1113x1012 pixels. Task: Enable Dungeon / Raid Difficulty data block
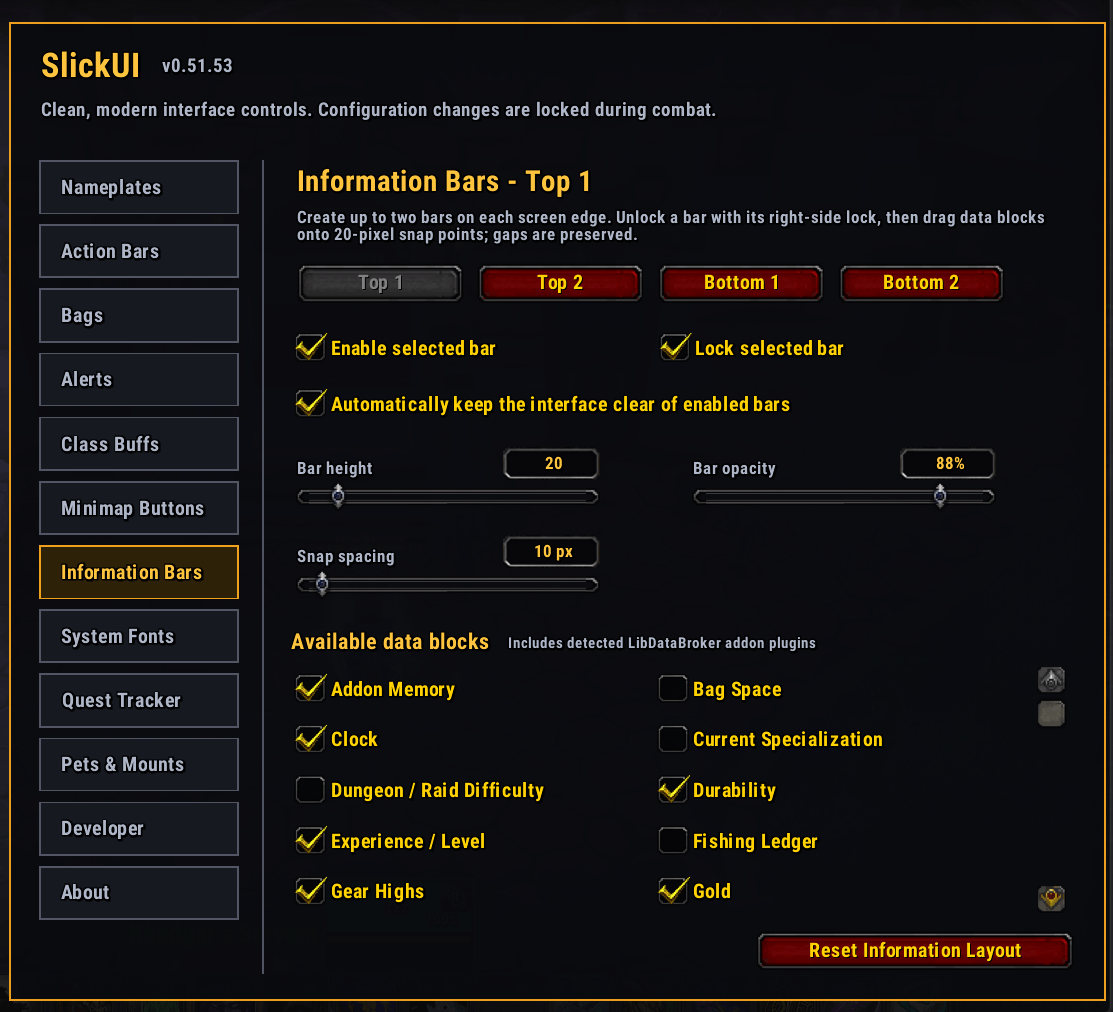310,790
